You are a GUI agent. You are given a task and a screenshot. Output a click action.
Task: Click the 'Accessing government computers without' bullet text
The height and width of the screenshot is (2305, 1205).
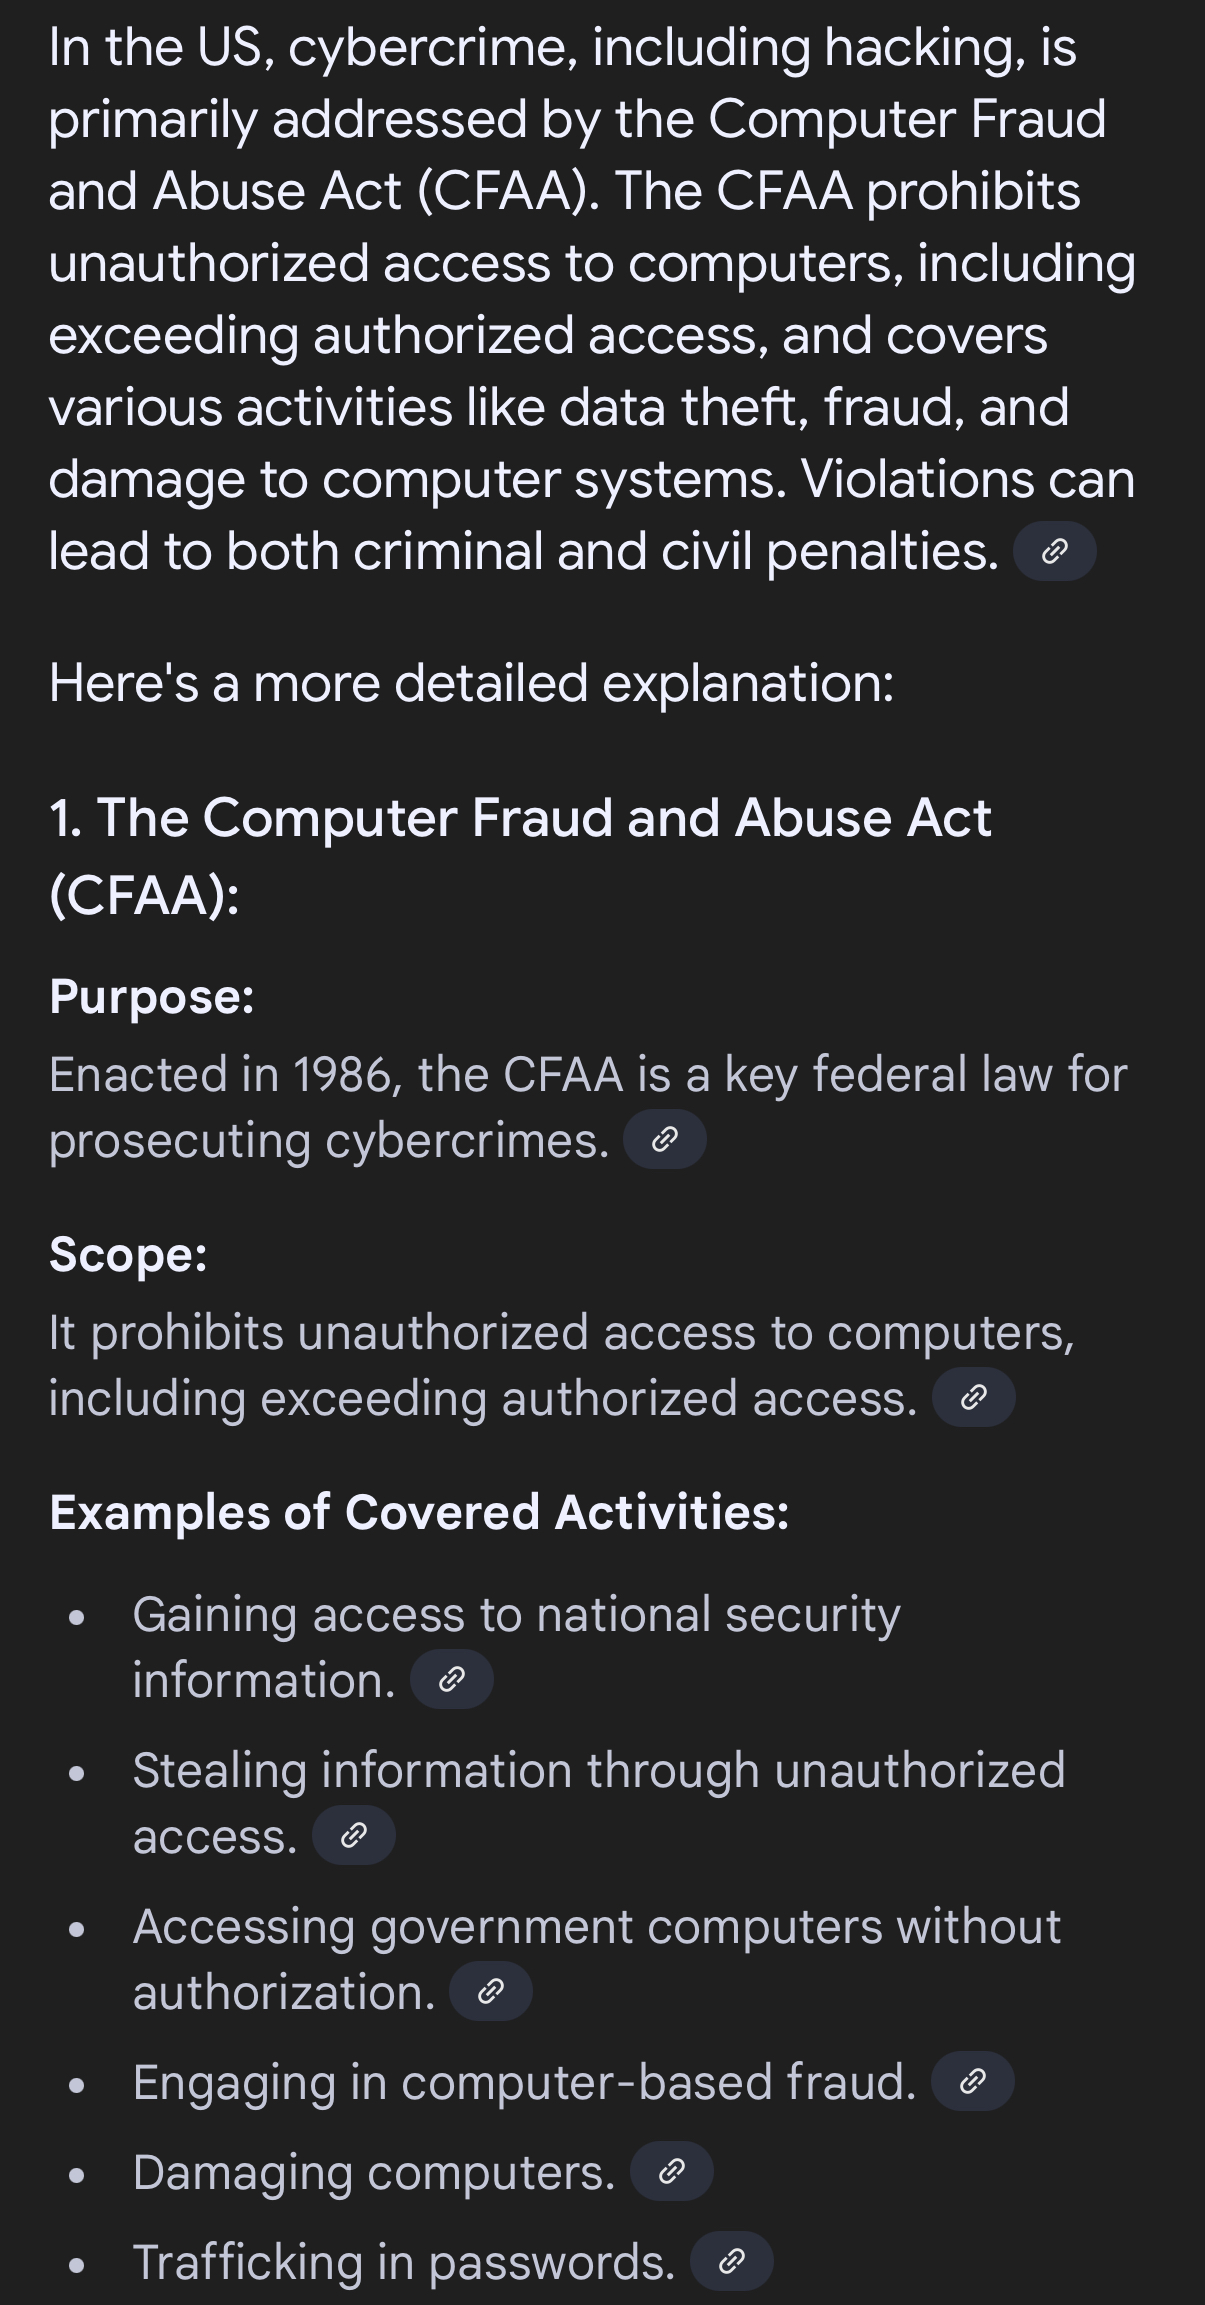[x=597, y=1927]
